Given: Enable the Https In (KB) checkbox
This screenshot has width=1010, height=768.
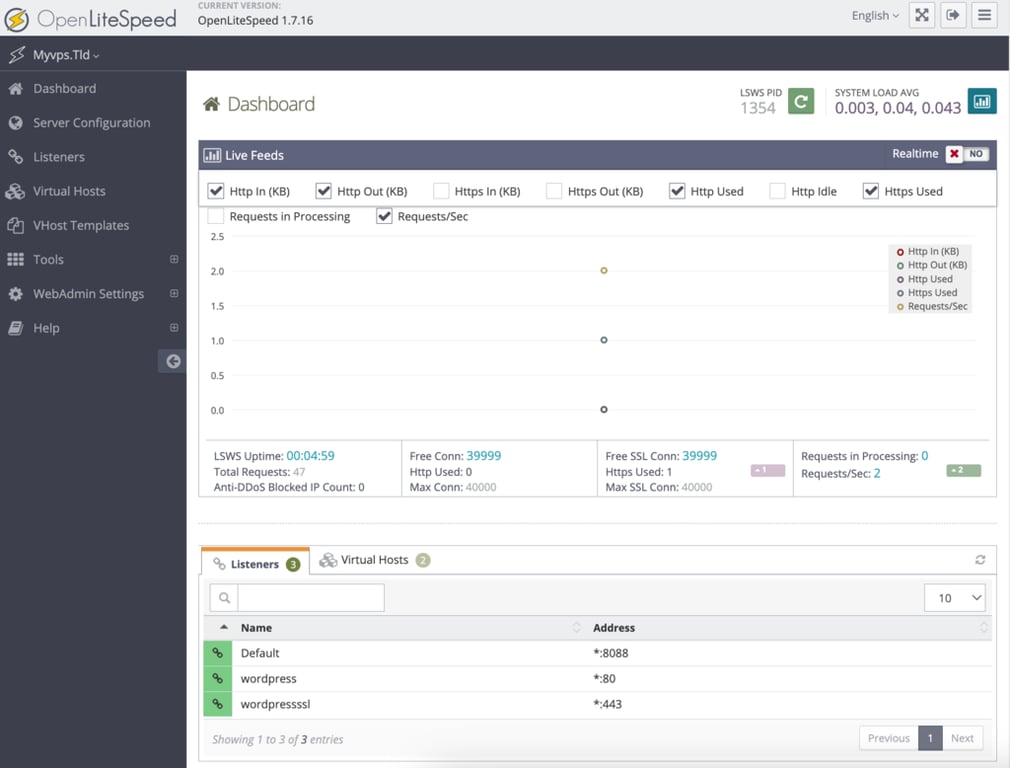Looking at the screenshot, I should coord(441,190).
